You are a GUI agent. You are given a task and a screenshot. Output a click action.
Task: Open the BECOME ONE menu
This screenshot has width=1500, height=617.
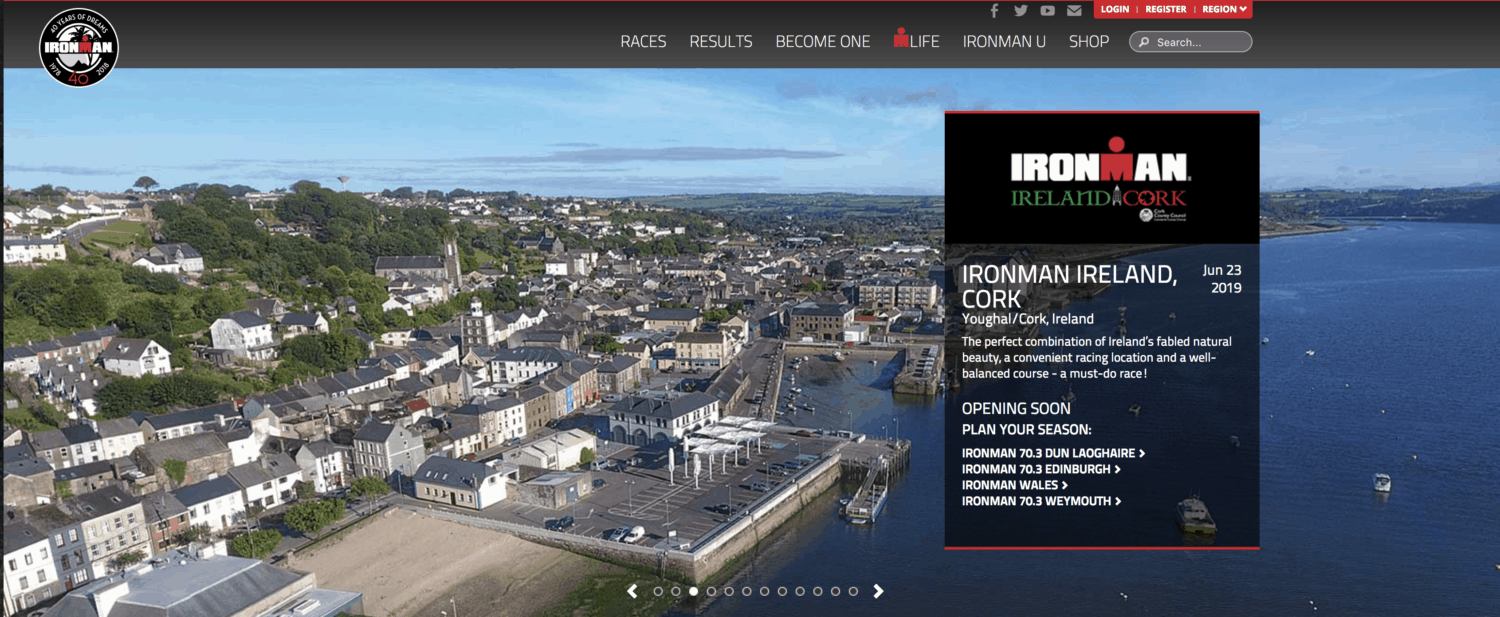pos(823,41)
